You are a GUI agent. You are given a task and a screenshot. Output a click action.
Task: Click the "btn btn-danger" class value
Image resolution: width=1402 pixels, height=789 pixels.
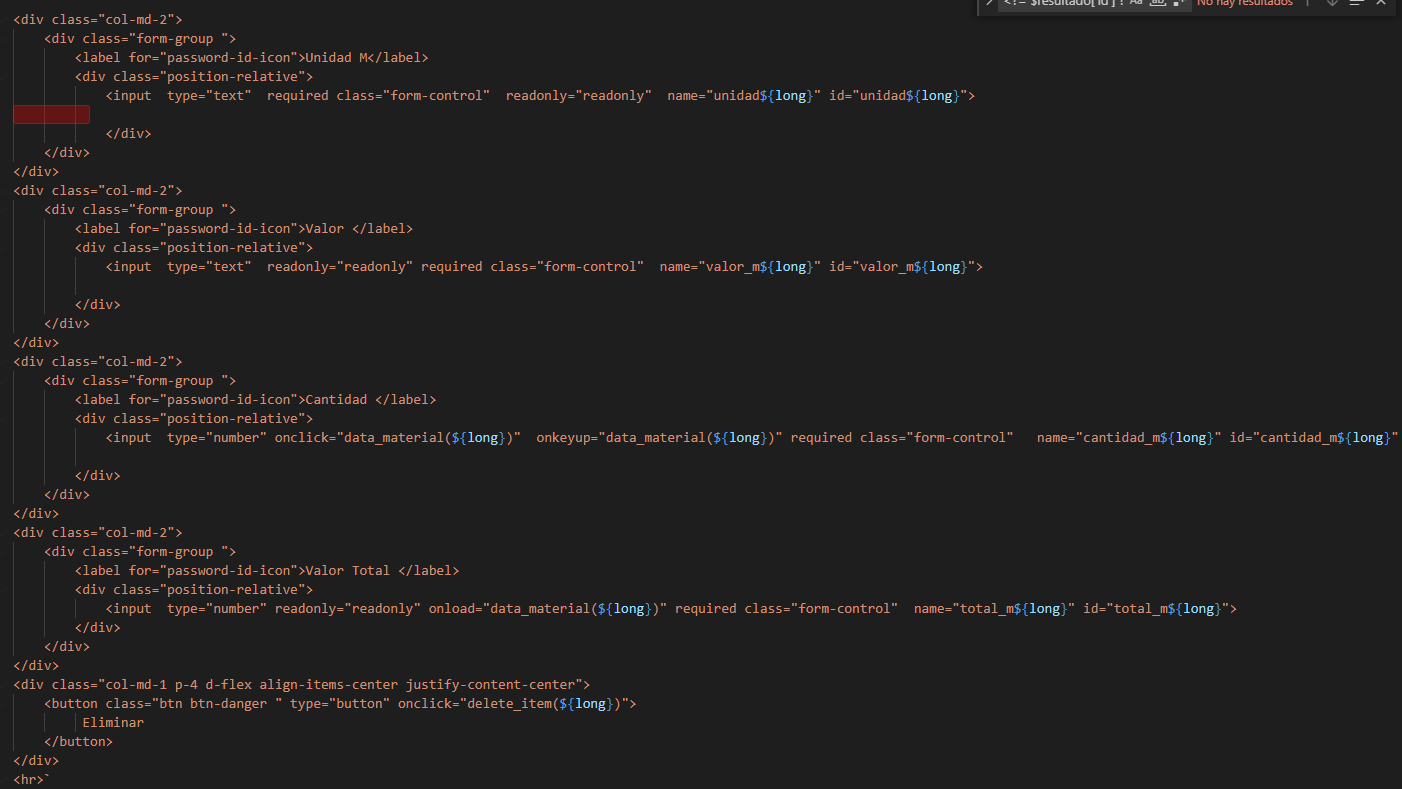pyautogui.click(x=217, y=704)
